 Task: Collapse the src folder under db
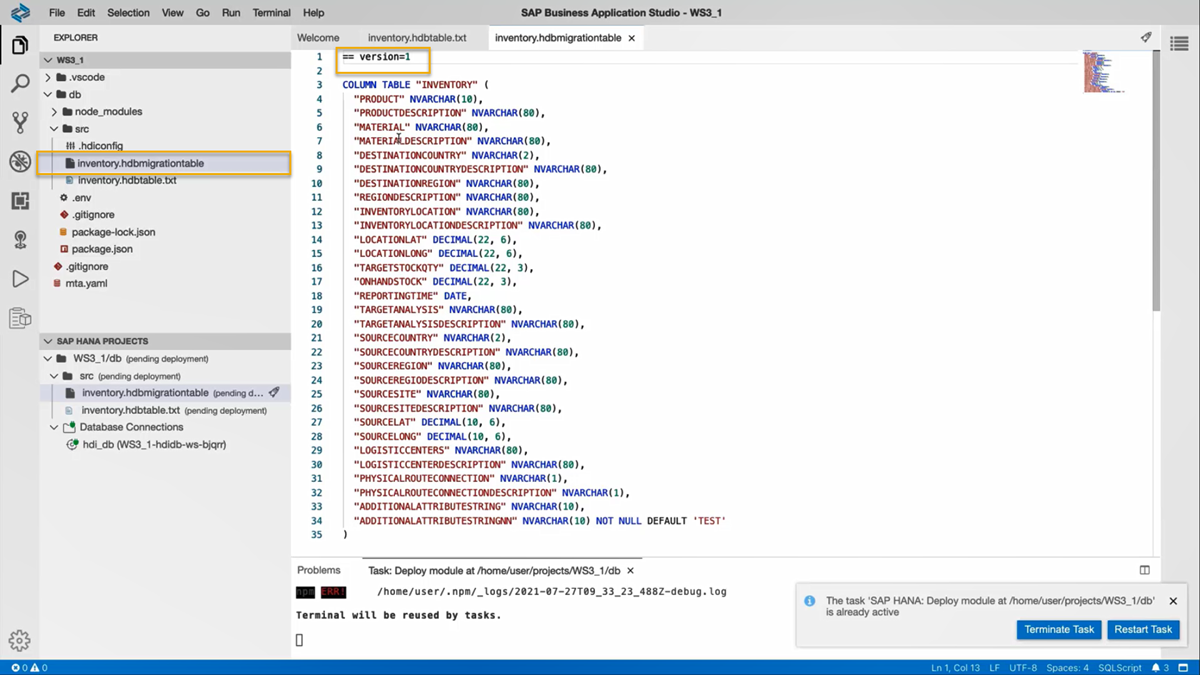pos(55,128)
